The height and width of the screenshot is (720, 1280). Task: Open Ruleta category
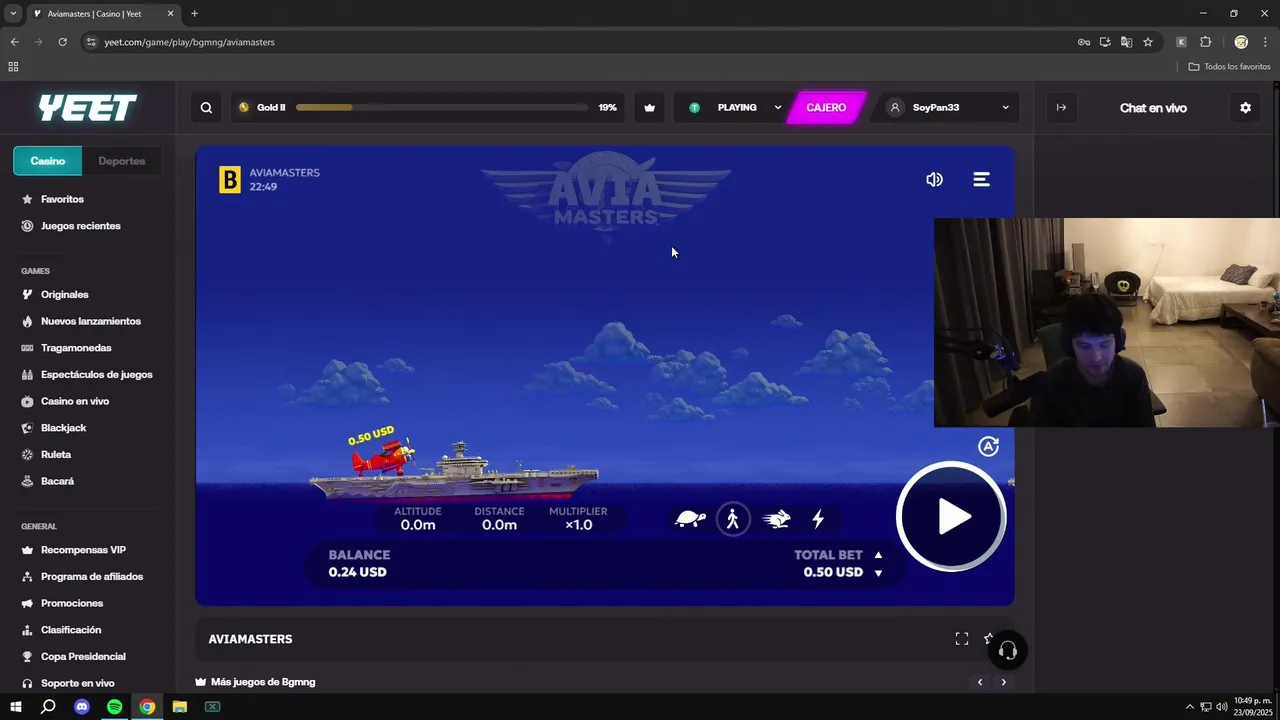click(56, 455)
